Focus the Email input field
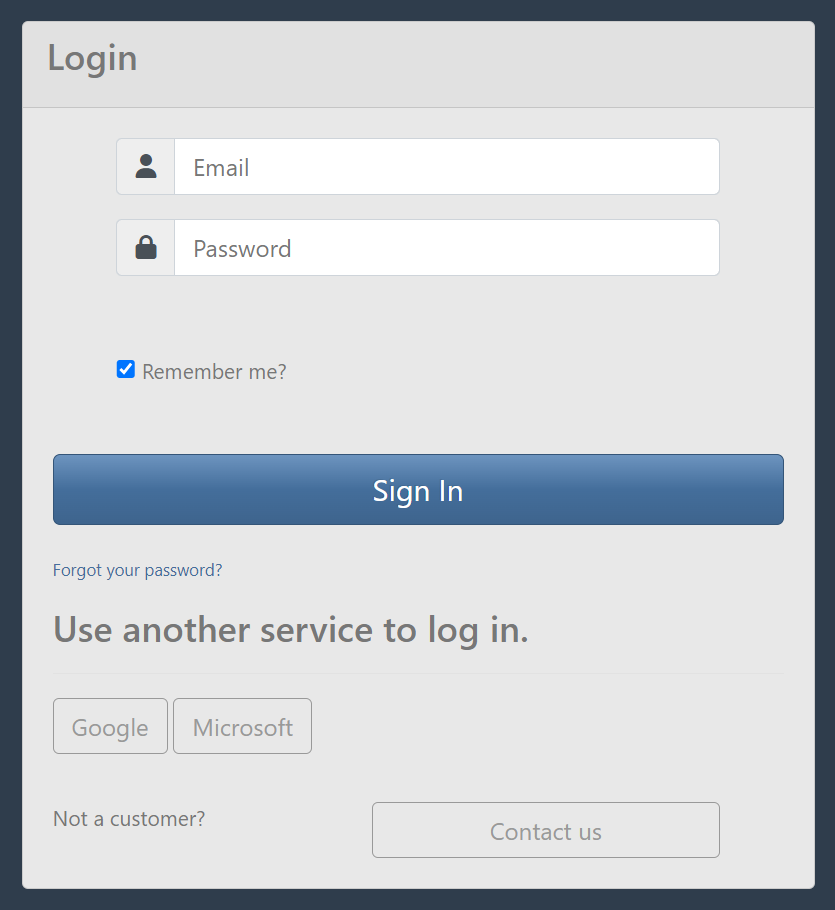 (446, 167)
